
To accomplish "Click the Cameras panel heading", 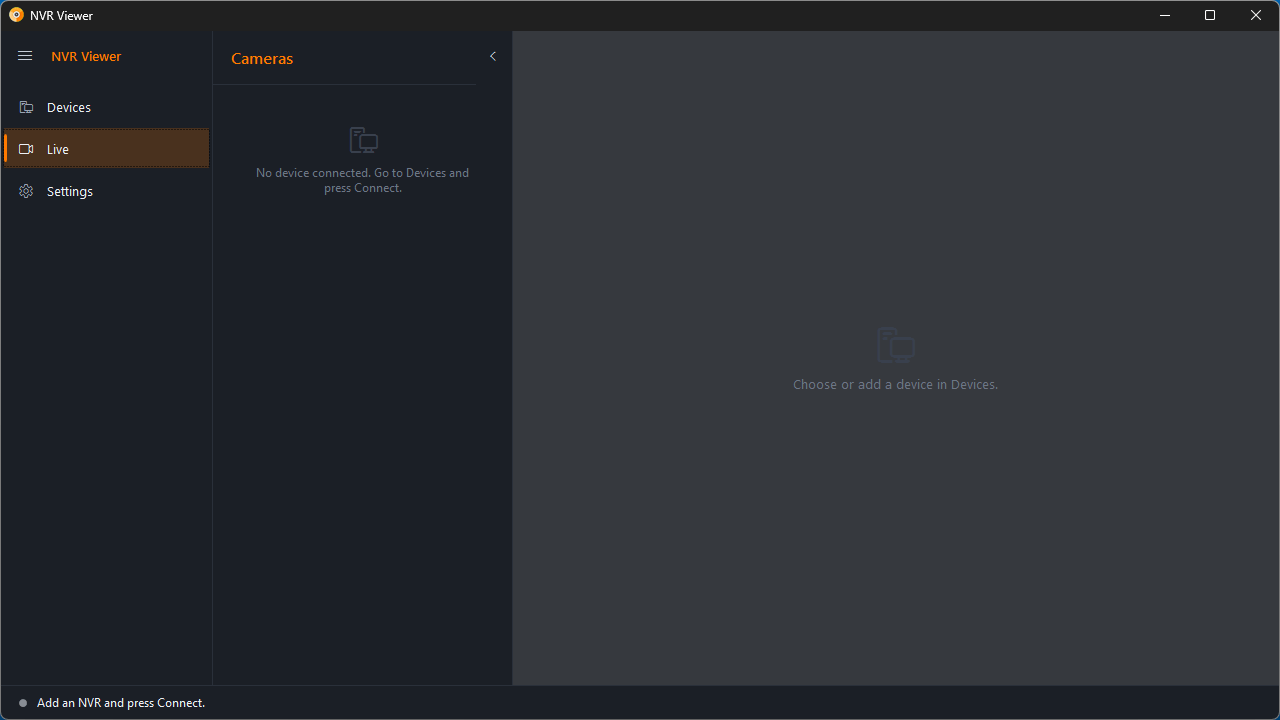I will pyautogui.click(x=262, y=58).
